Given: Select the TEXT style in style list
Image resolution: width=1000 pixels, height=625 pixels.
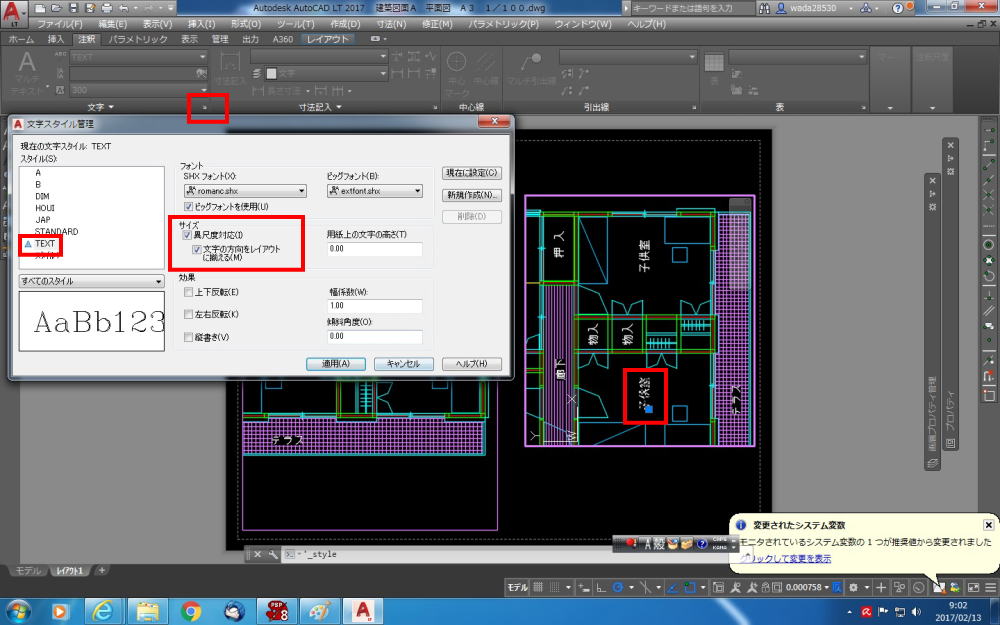Looking at the screenshot, I should 45,244.
